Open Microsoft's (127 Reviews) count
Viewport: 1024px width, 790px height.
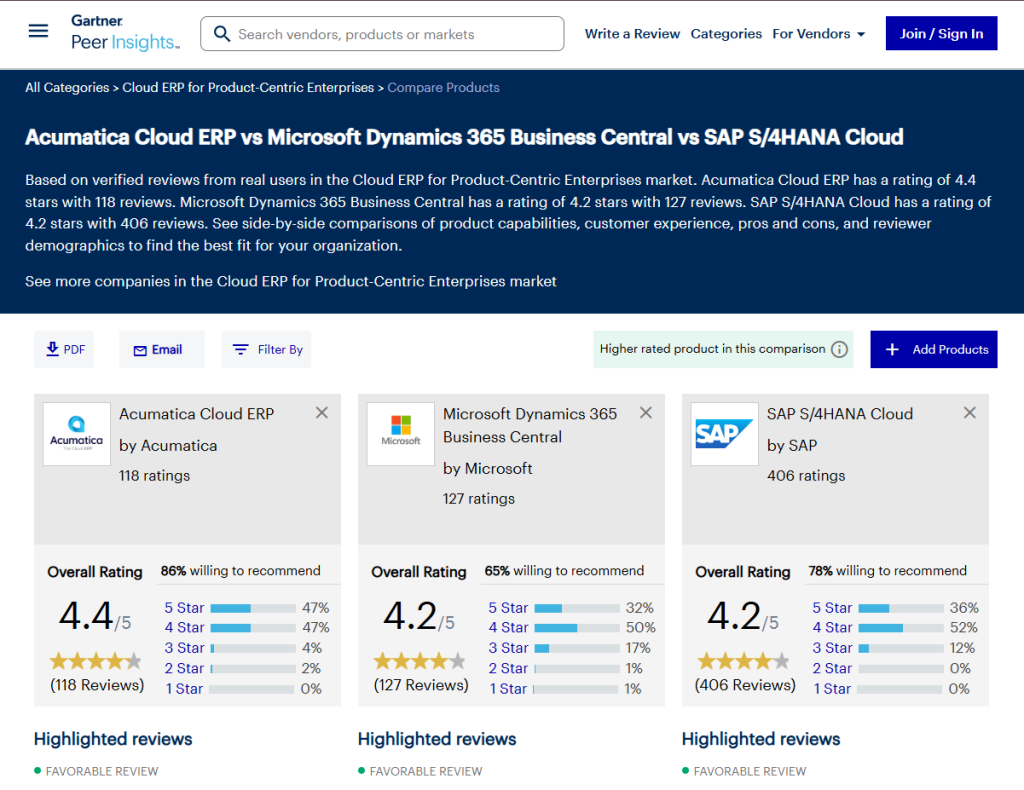(x=421, y=685)
